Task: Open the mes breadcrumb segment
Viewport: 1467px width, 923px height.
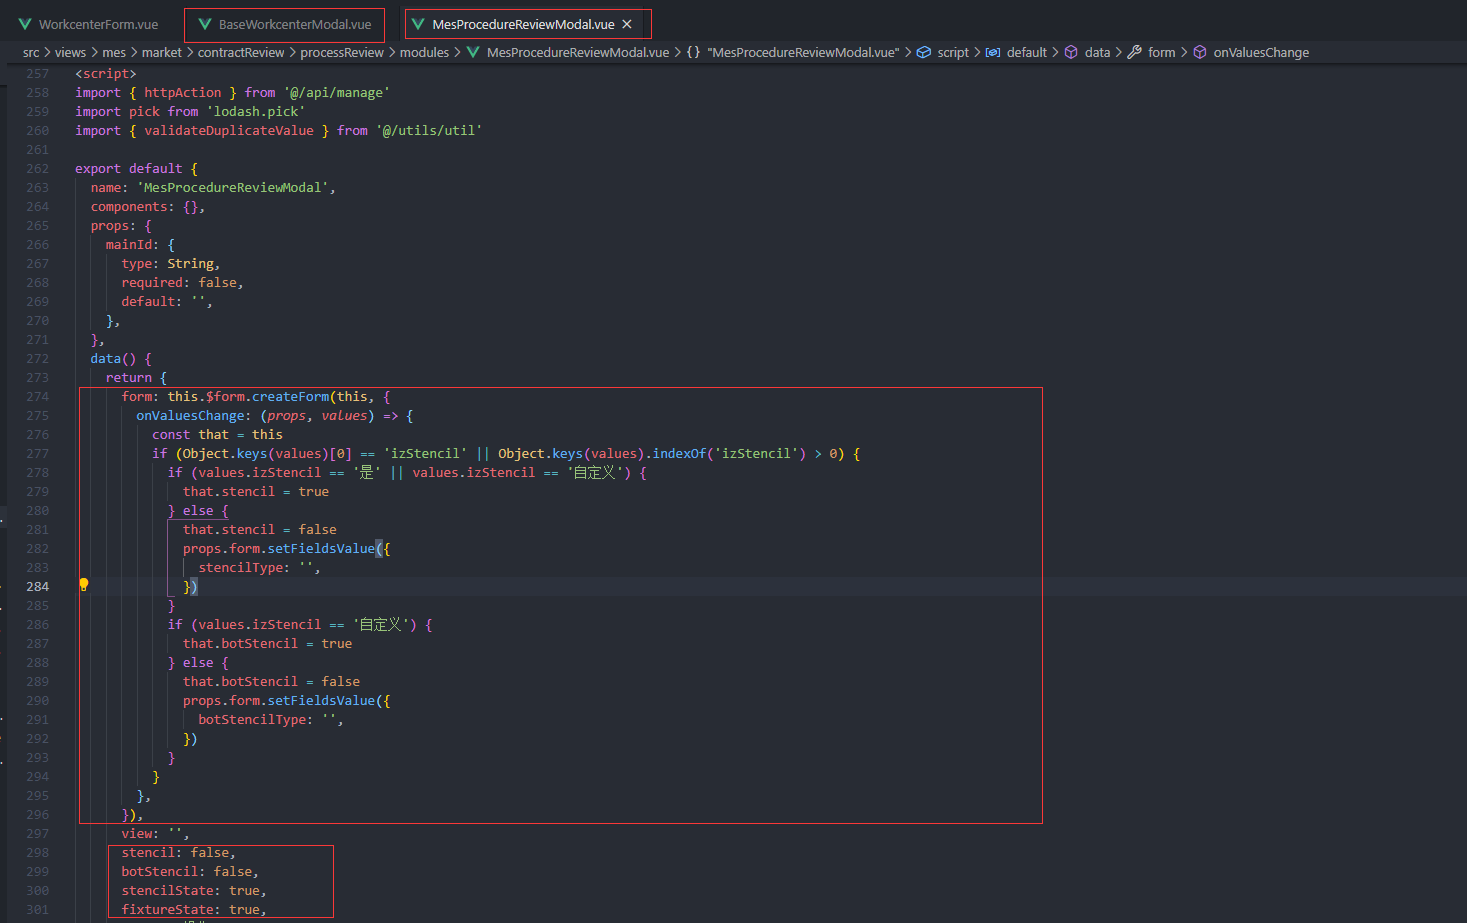Action: click(x=114, y=52)
